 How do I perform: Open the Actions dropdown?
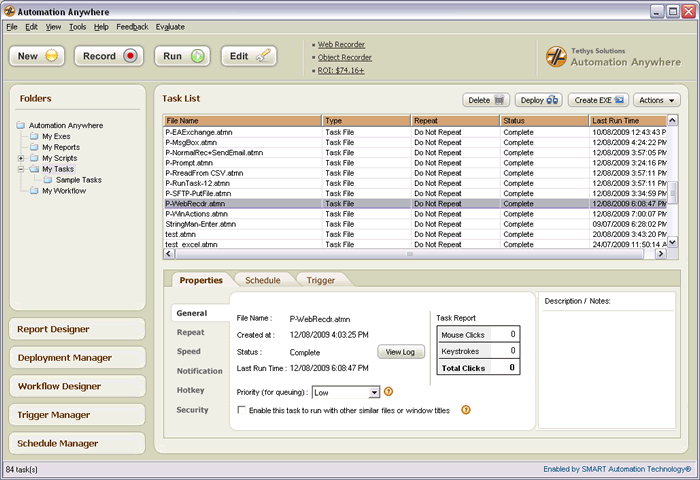click(x=657, y=100)
